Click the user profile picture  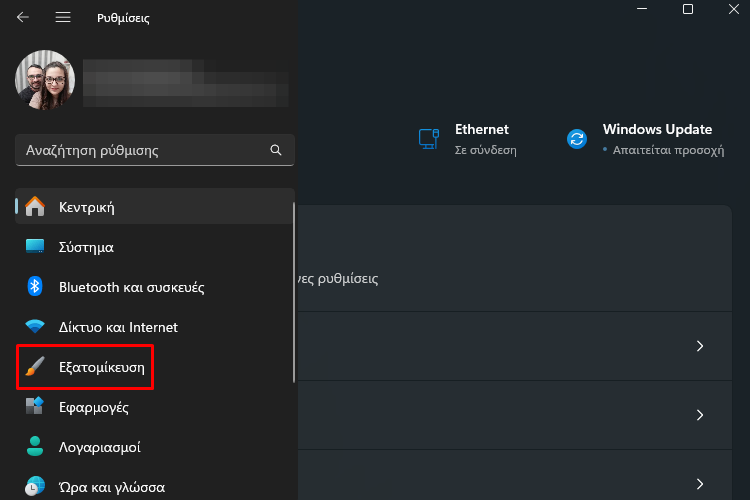[x=45, y=80]
